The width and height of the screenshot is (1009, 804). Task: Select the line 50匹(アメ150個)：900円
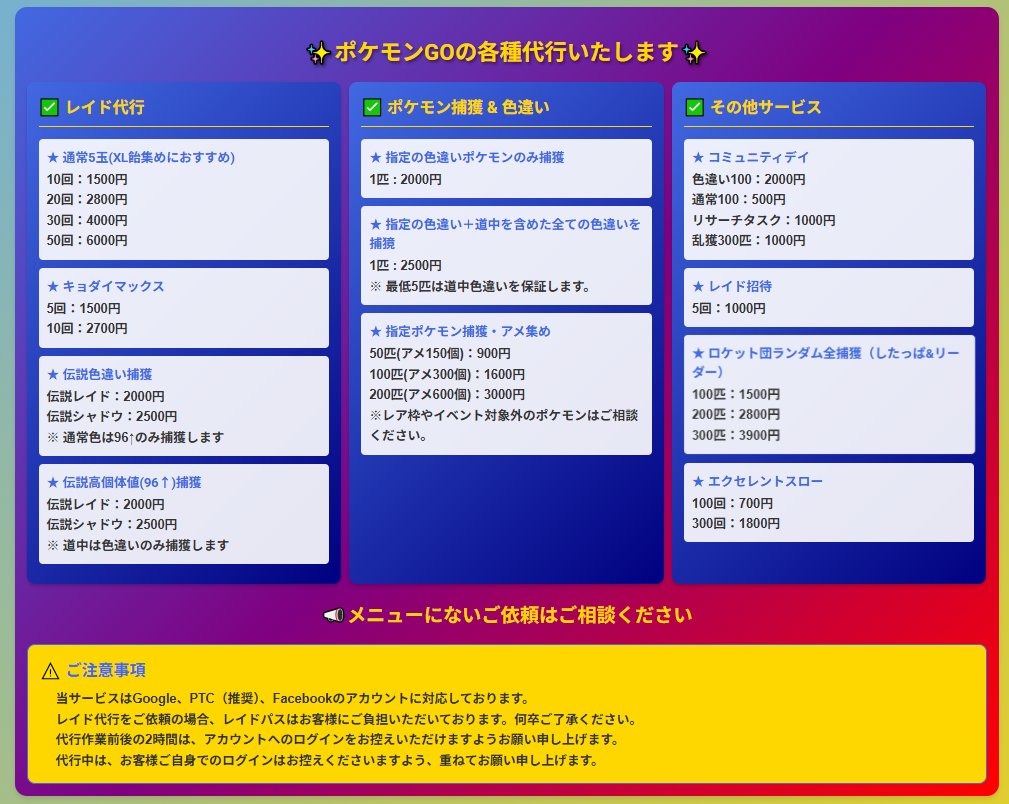coord(440,353)
